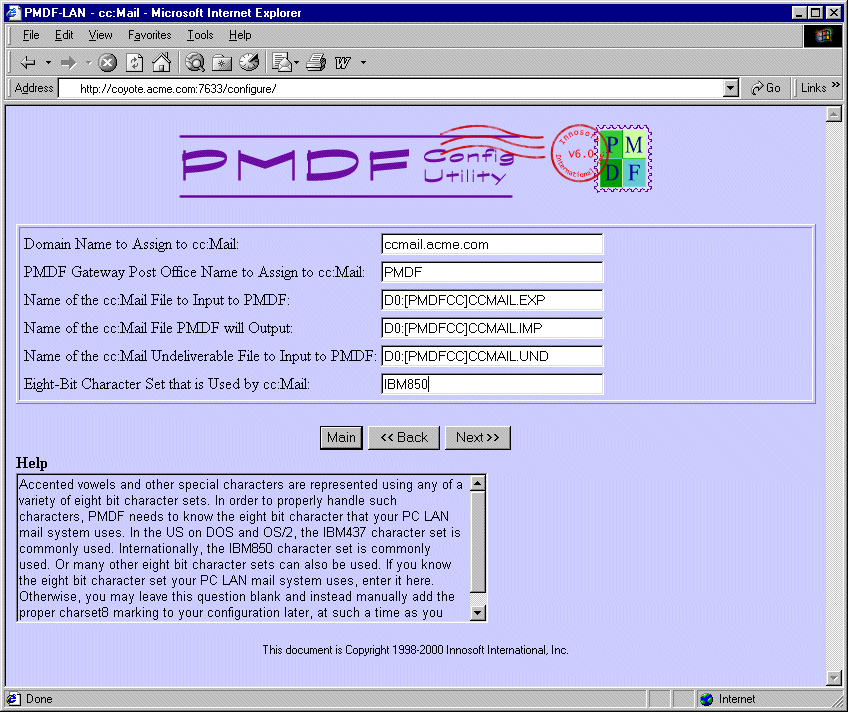
Task: Open the Favorites folder toolbar icon
Action: tap(222, 62)
